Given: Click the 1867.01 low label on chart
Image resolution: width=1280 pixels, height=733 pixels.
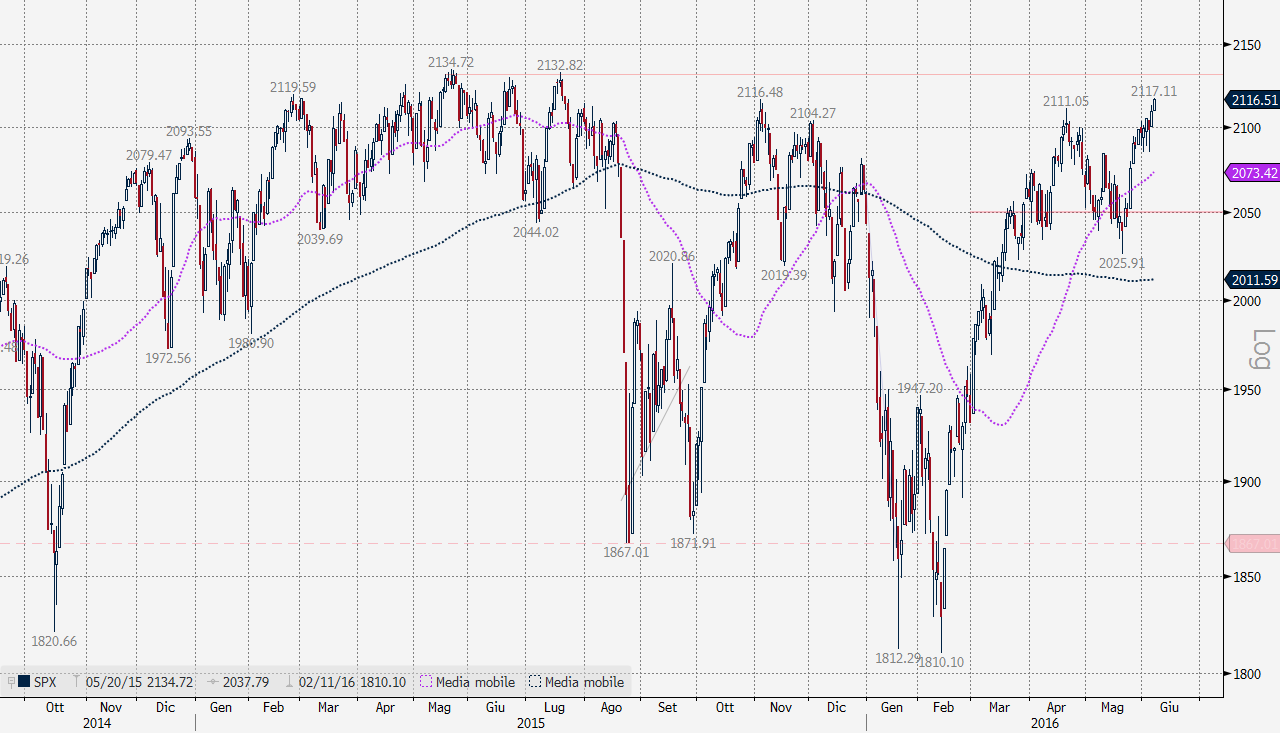Looking at the screenshot, I should pos(626,551).
